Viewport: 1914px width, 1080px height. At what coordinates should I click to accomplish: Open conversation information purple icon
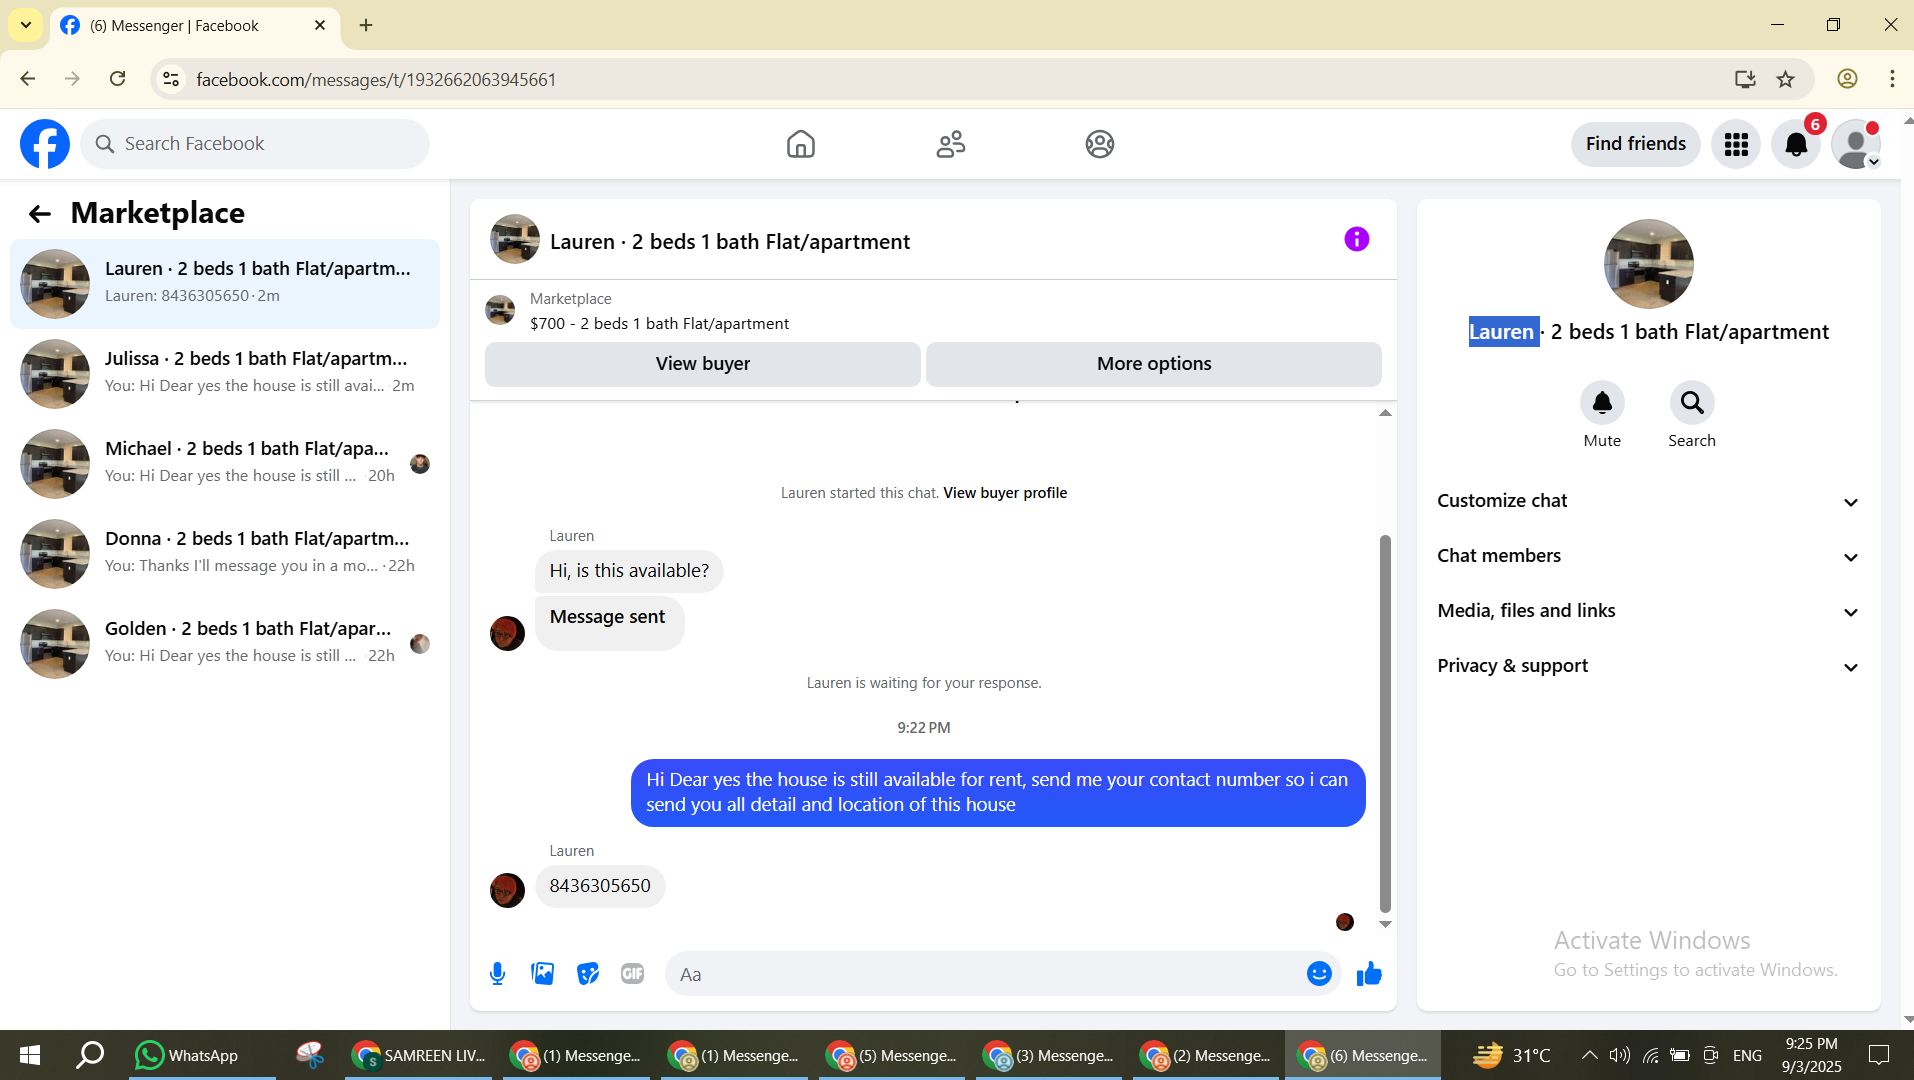(x=1356, y=239)
